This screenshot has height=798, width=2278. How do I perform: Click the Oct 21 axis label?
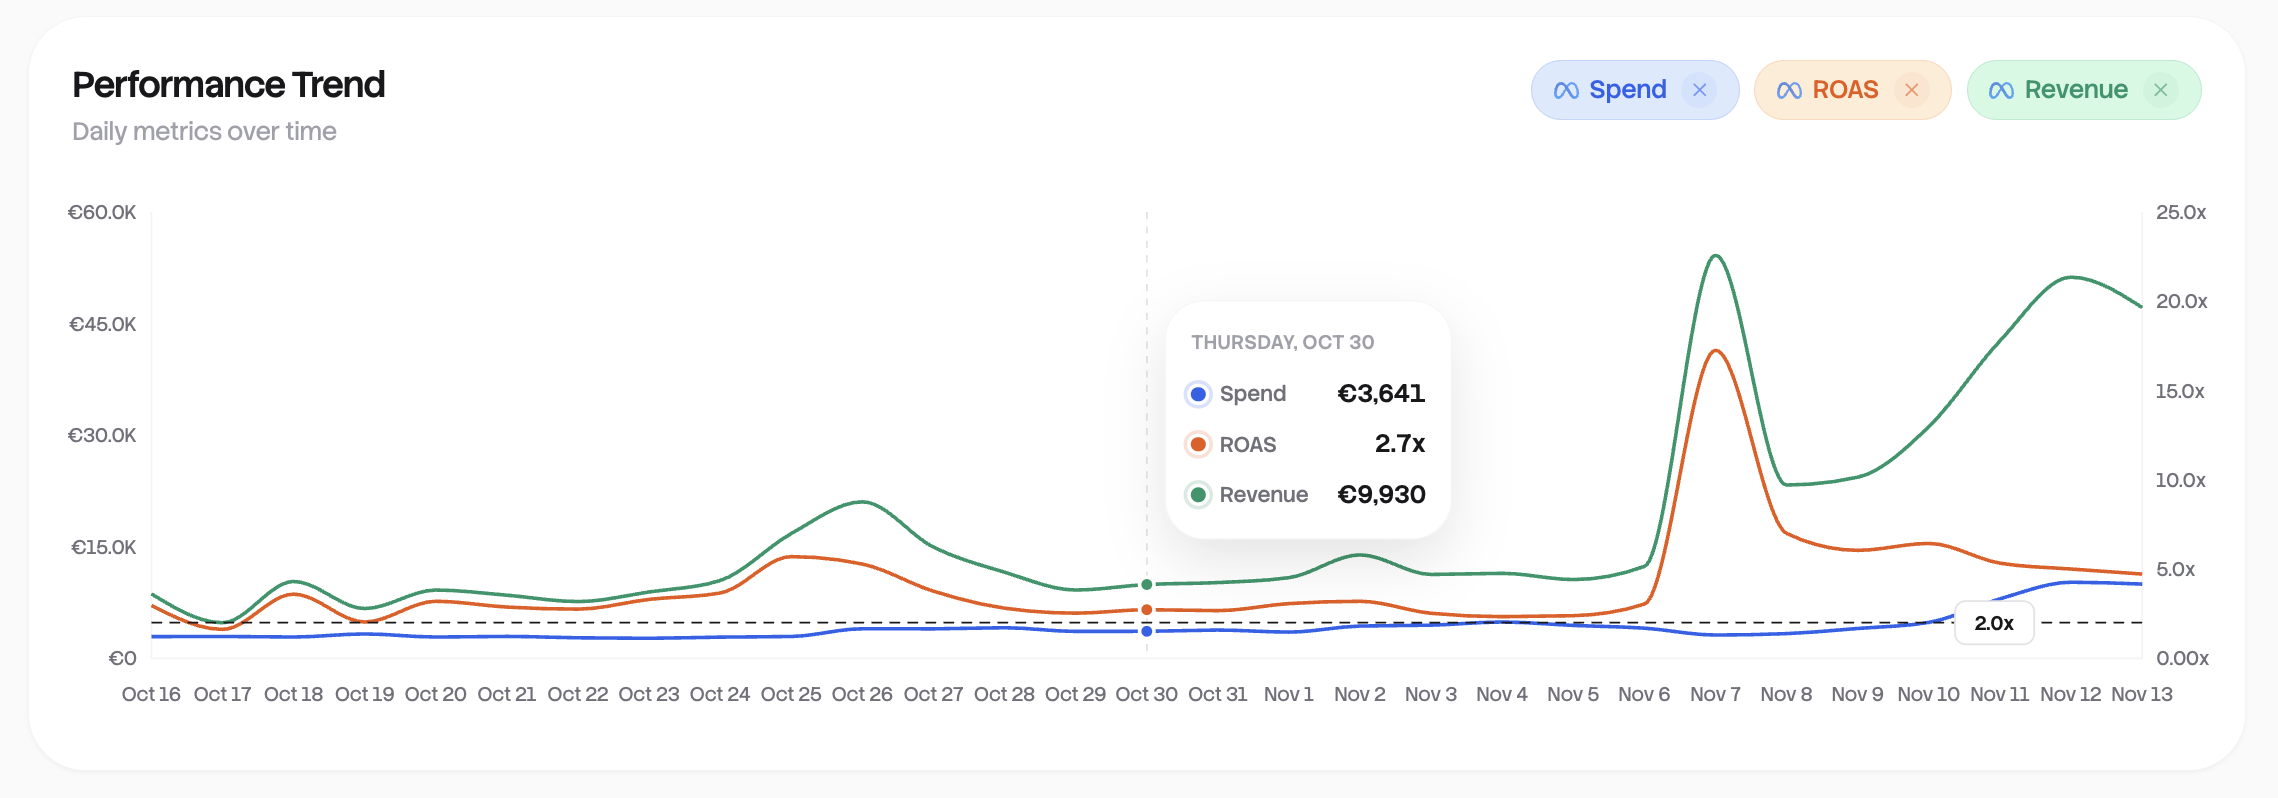point(507,694)
